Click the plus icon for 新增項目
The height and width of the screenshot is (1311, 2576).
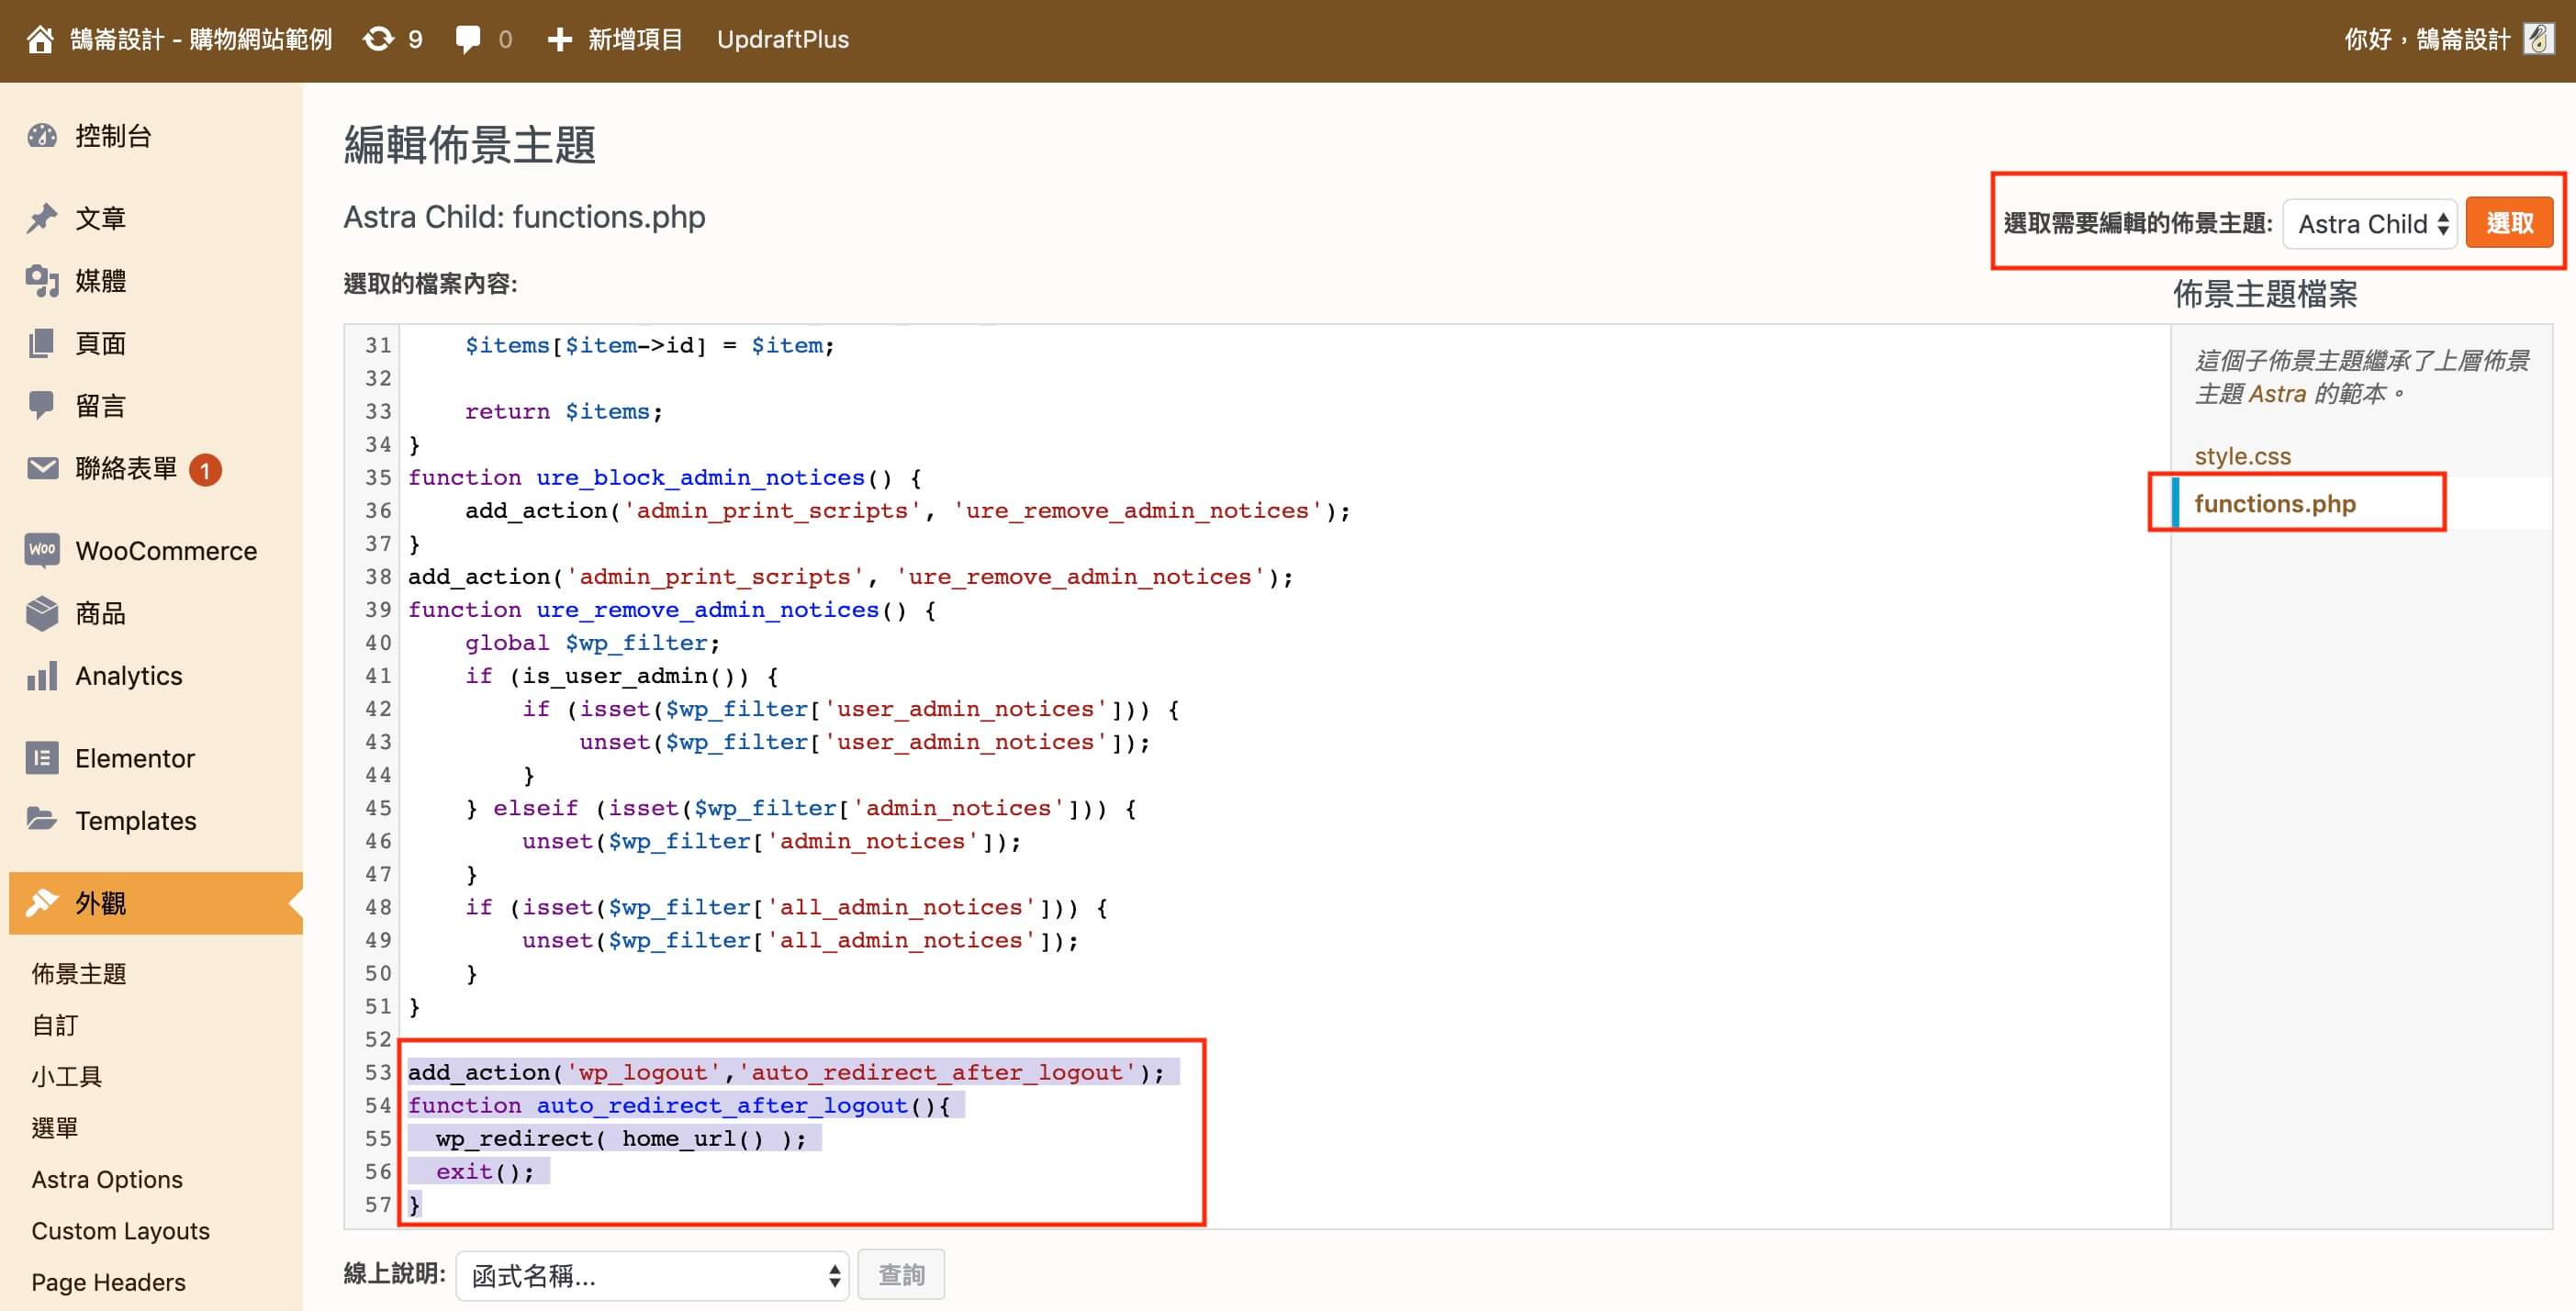pos(560,40)
